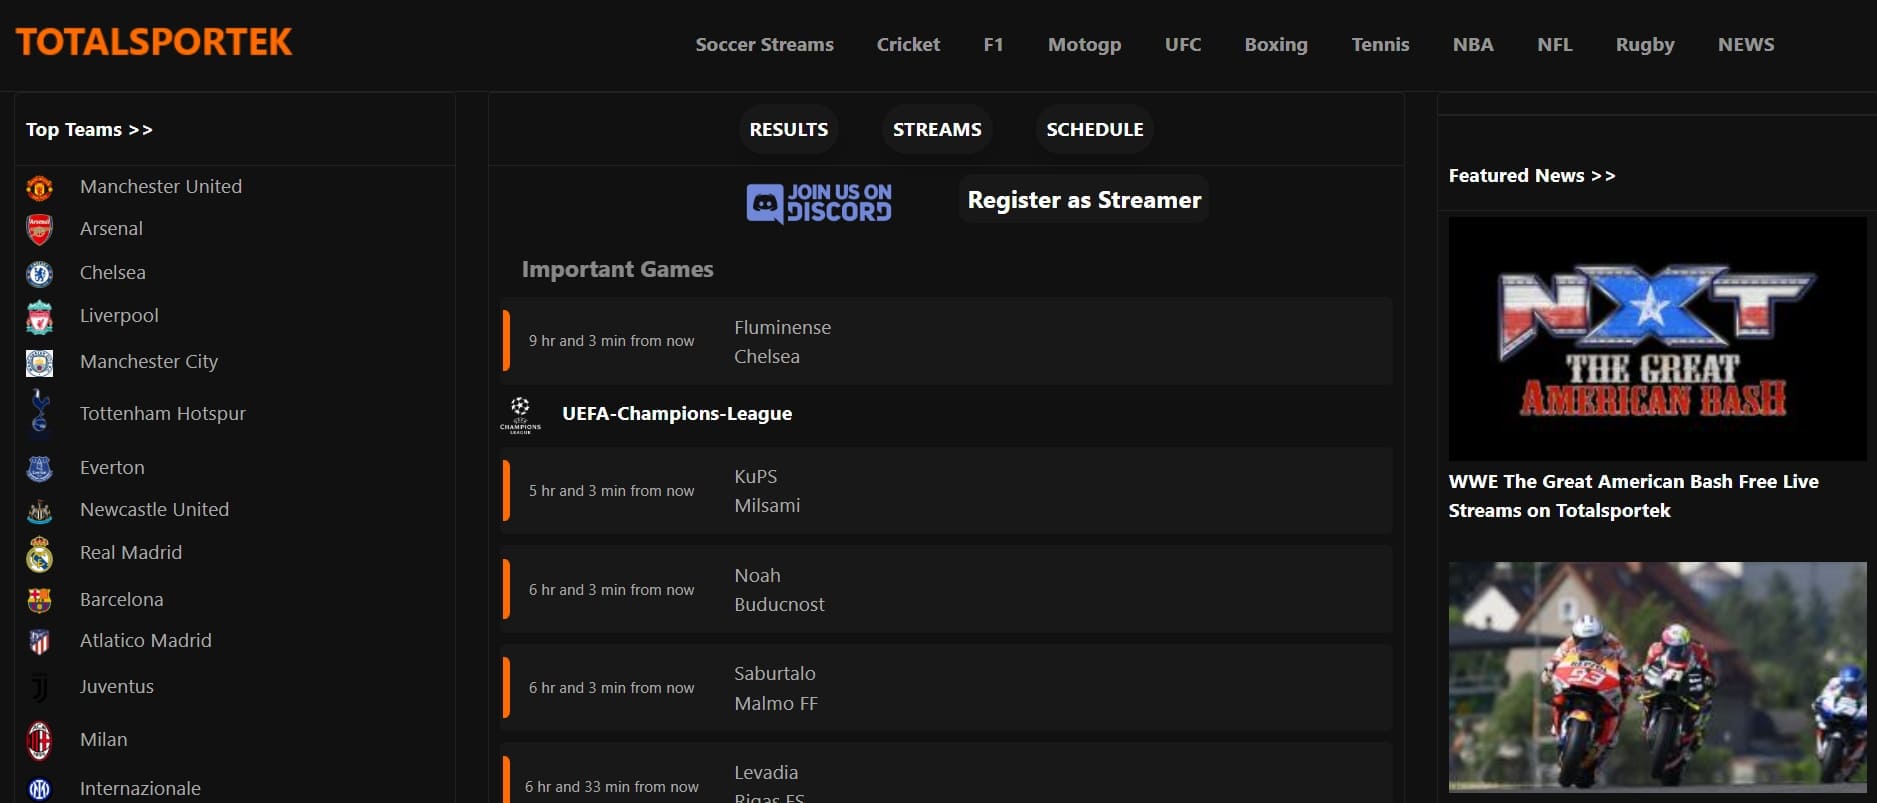Click the Newcastle United crest icon
1877x803 pixels.
(x=39, y=512)
